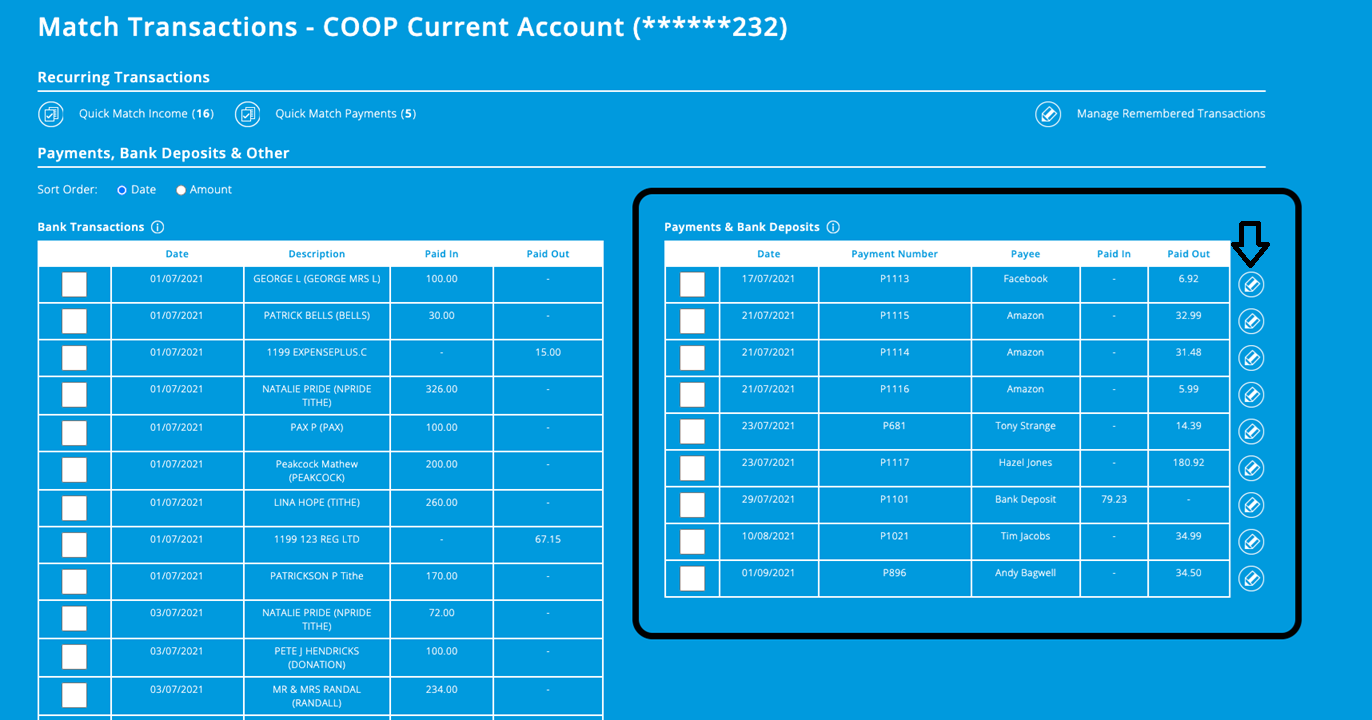
Task: Edit the Bank Deposit P1101 entry
Action: 1251,505
